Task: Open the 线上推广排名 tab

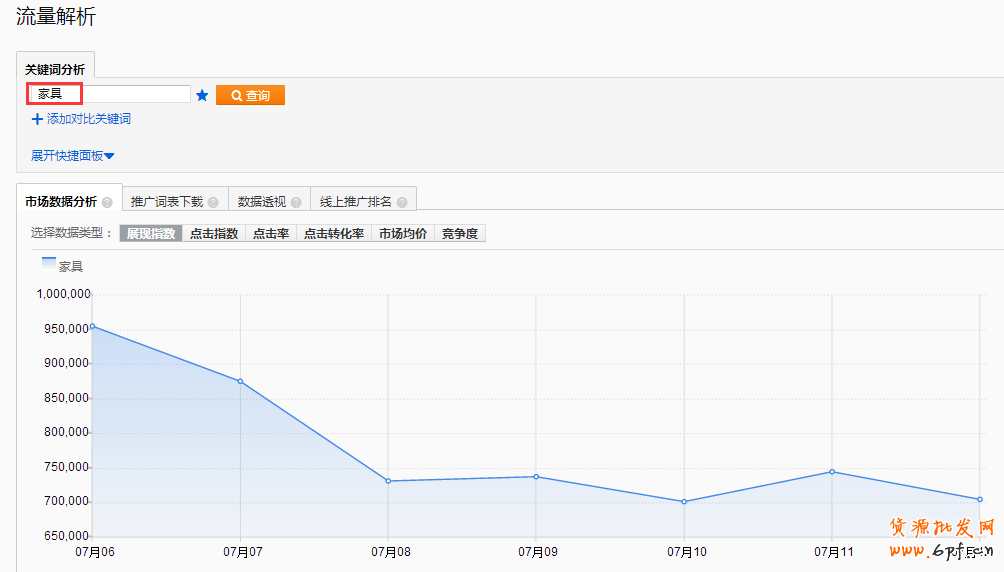Action: point(355,201)
